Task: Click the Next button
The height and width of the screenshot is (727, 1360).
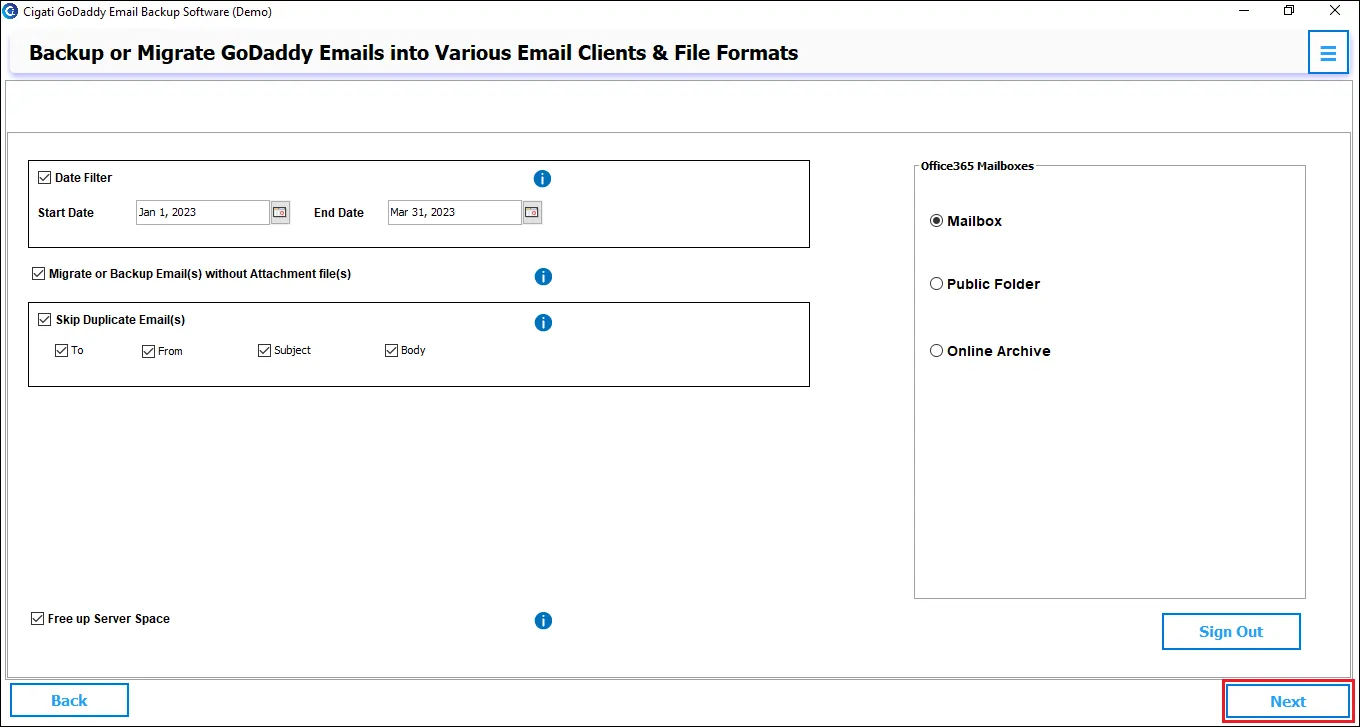Action: (x=1288, y=702)
